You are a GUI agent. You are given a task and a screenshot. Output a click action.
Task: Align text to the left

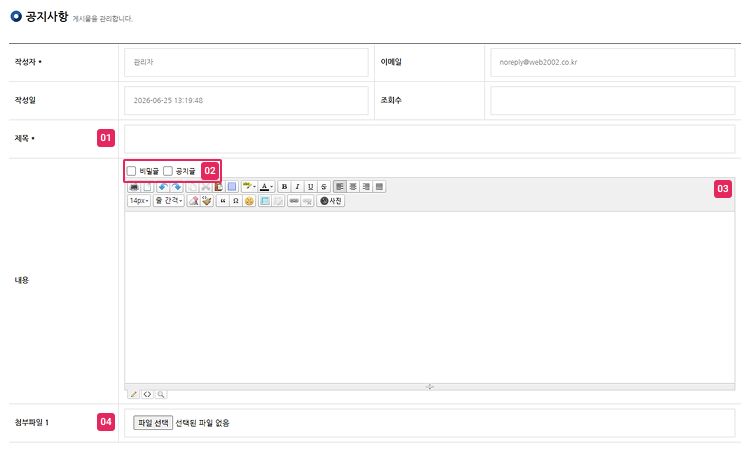(x=340, y=187)
